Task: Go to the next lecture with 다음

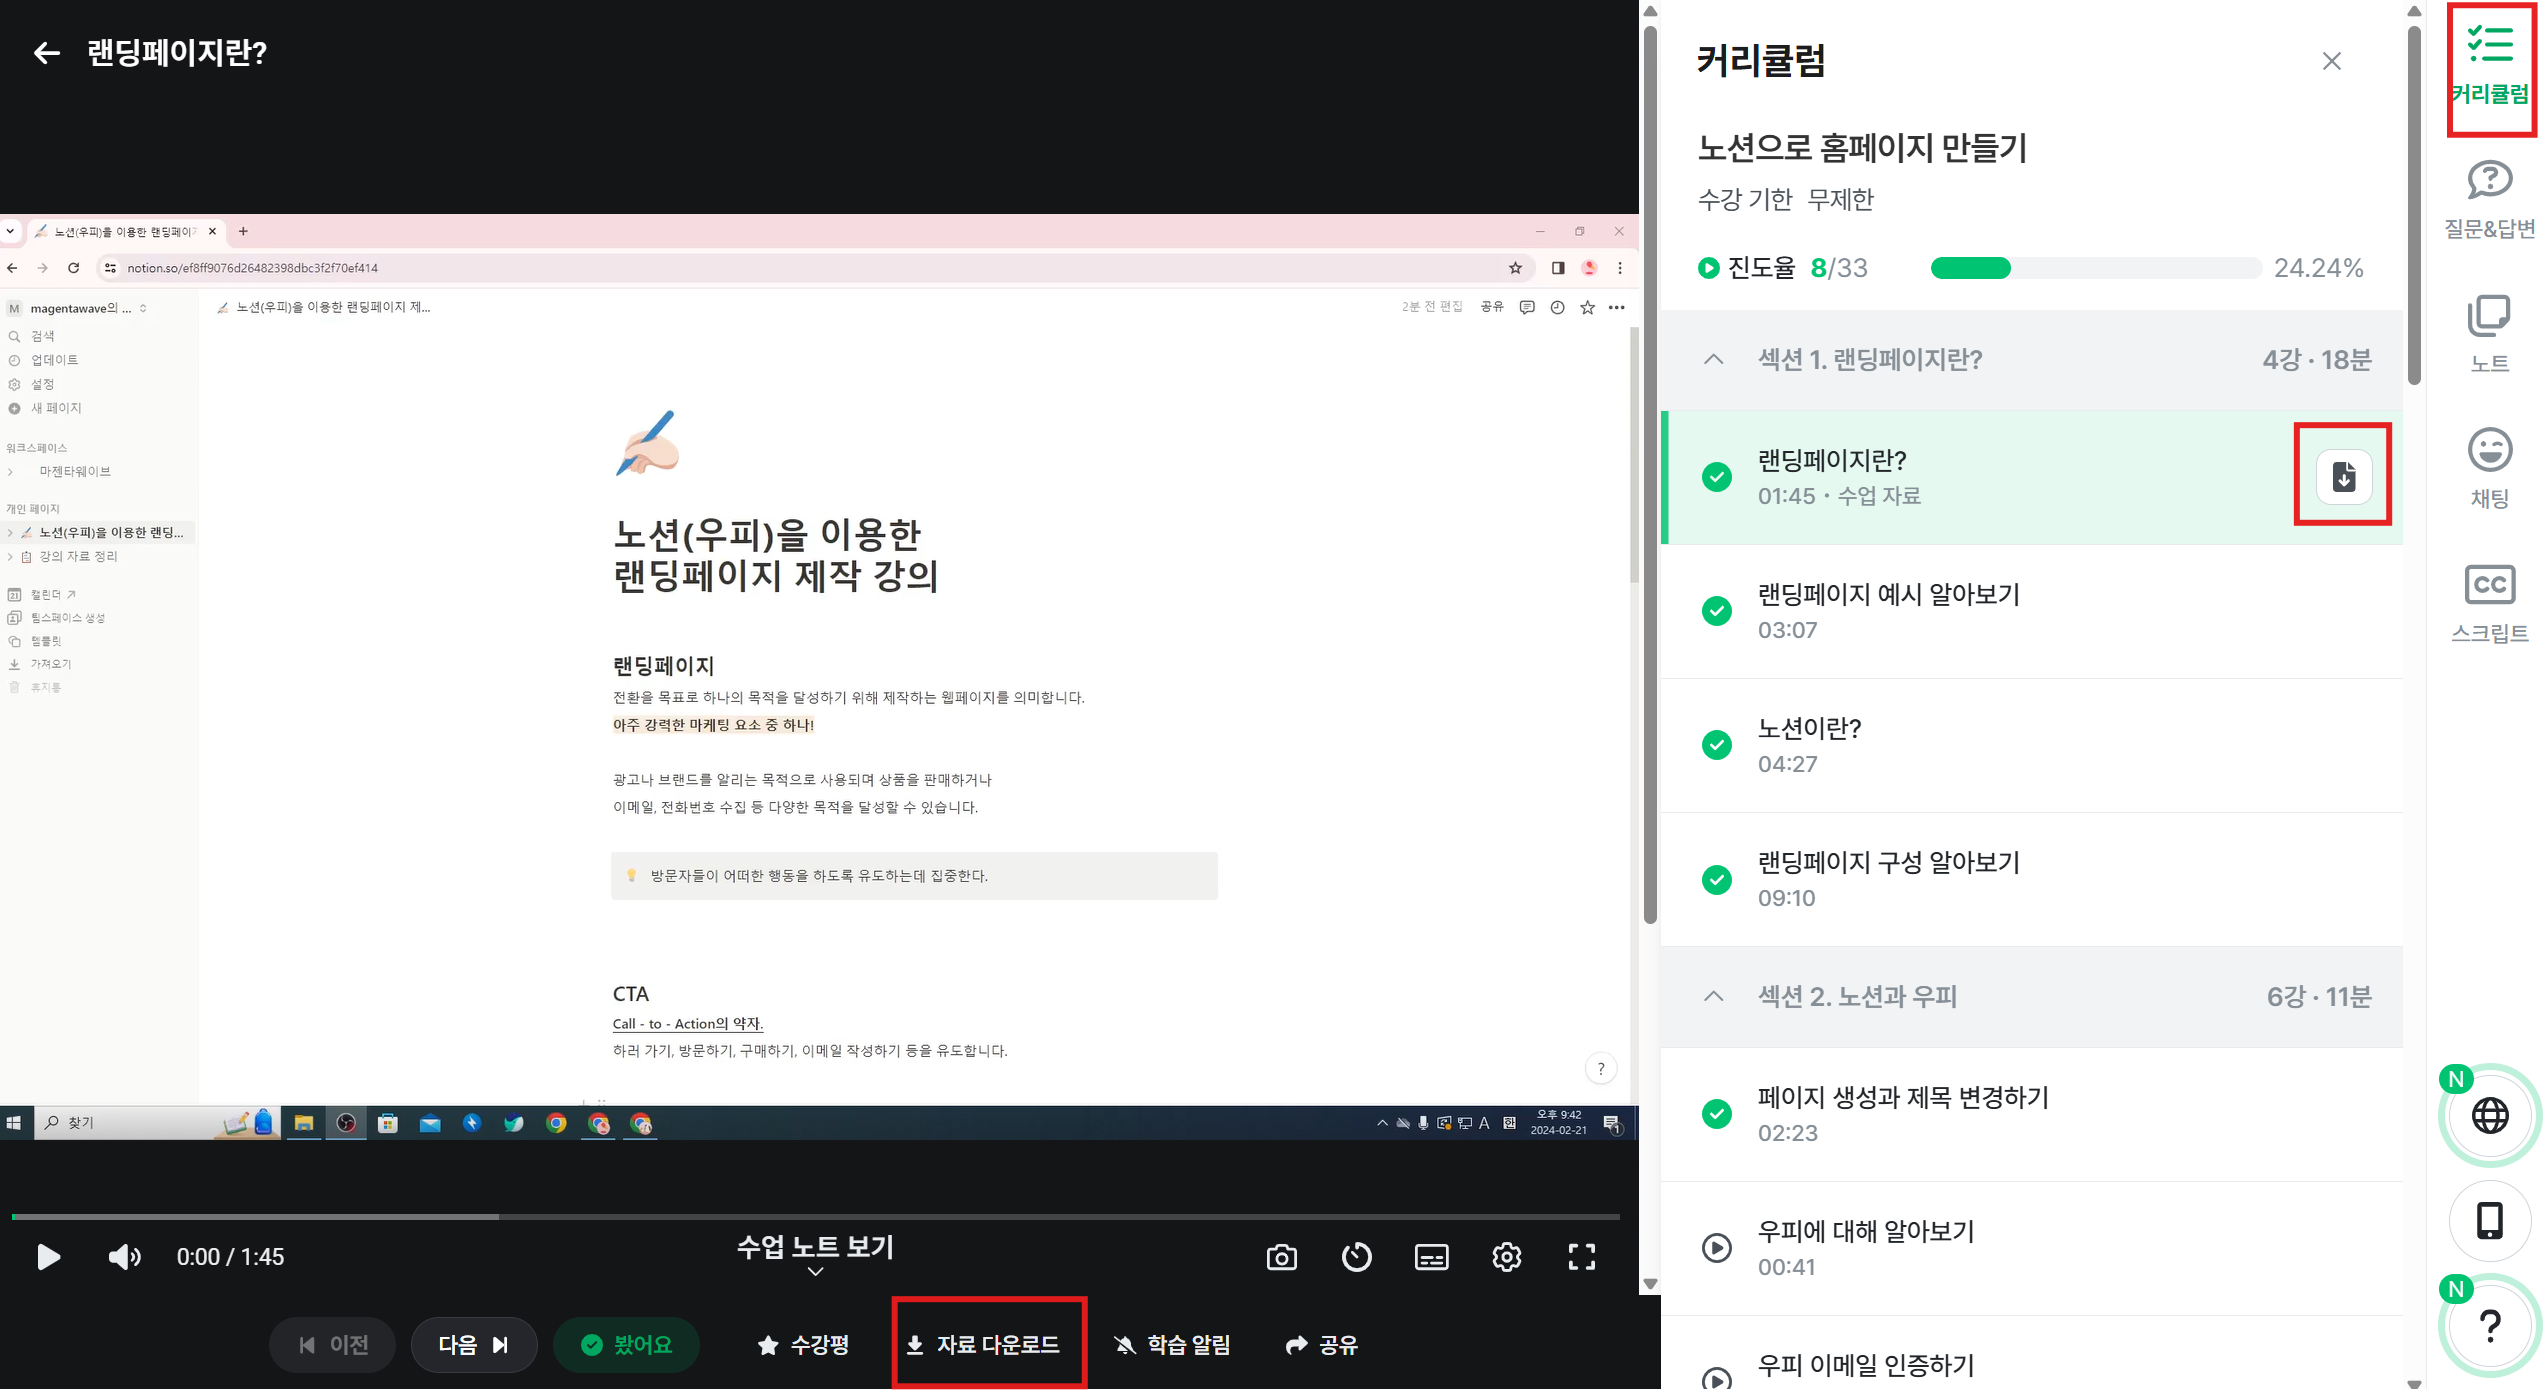Action: (x=474, y=1345)
